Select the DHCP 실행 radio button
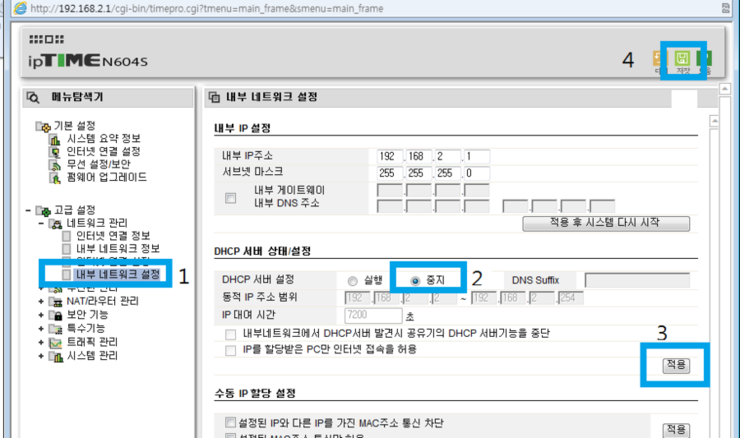740x438 pixels. [x=352, y=281]
